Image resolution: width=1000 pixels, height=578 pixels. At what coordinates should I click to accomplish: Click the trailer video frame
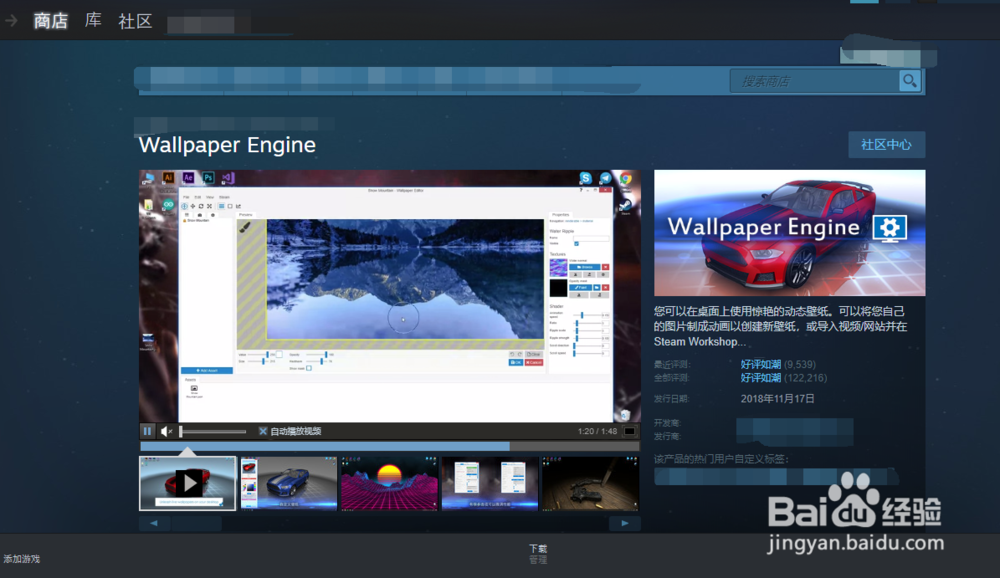tap(390, 296)
